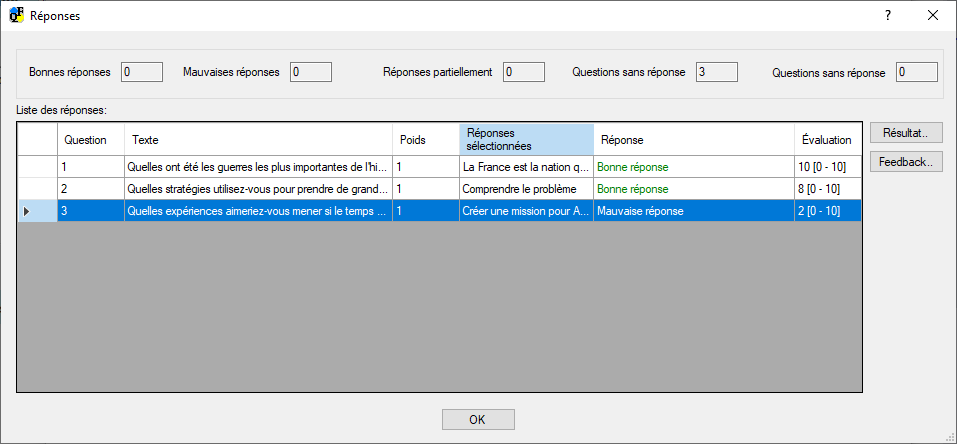Click the Poids column header
This screenshot has height=444, width=957.
click(425, 140)
